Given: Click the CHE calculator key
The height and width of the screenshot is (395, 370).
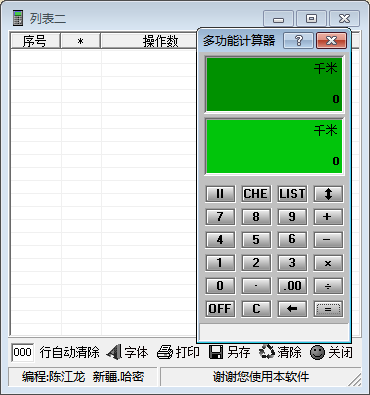Looking at the screenshot, I should [256, 194].
